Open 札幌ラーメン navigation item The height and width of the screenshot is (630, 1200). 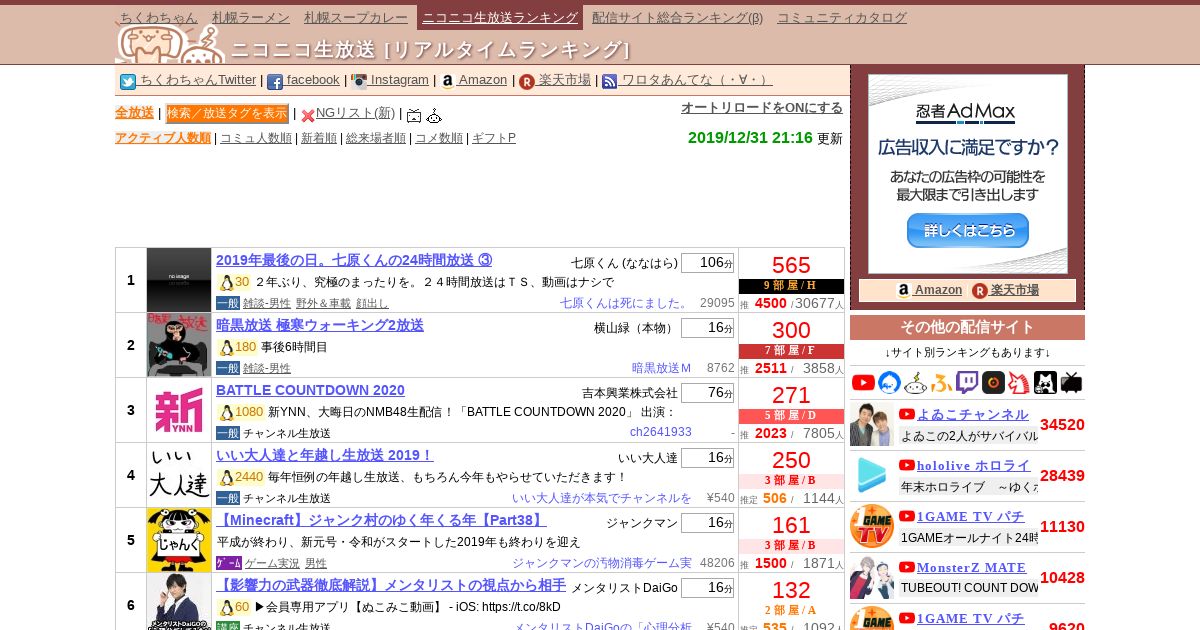click(x=251, y=17)
